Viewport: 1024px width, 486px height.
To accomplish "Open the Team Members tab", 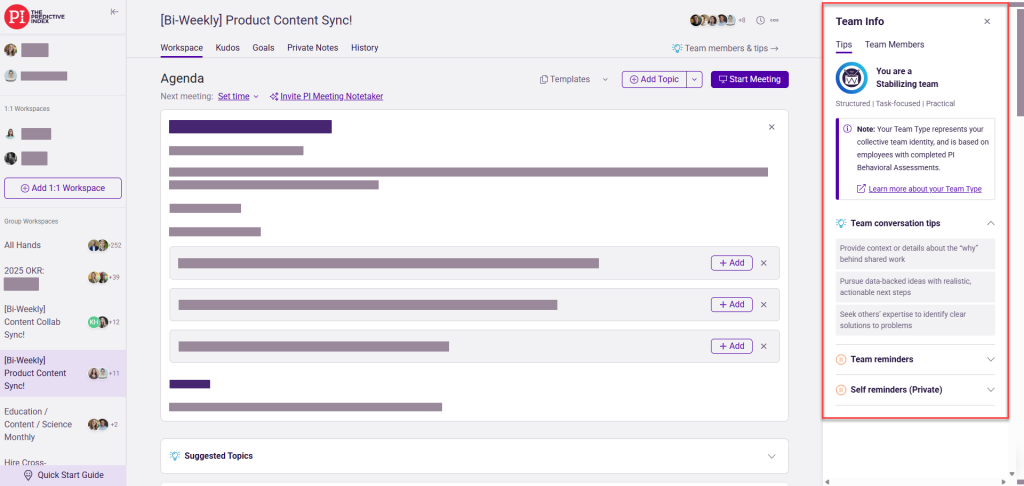I will click(894, 44).
